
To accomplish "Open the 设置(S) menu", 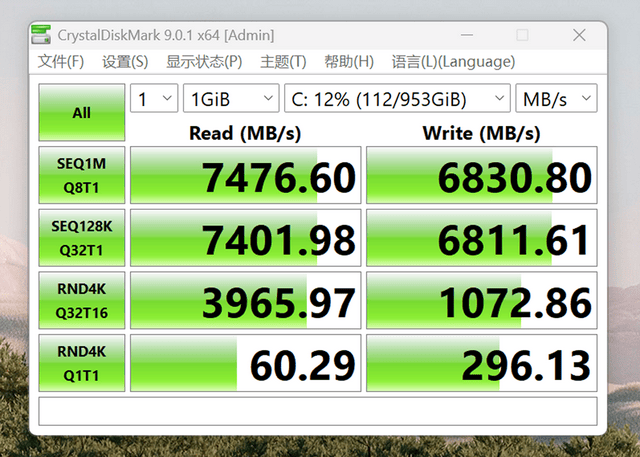I will click(125, 62).
